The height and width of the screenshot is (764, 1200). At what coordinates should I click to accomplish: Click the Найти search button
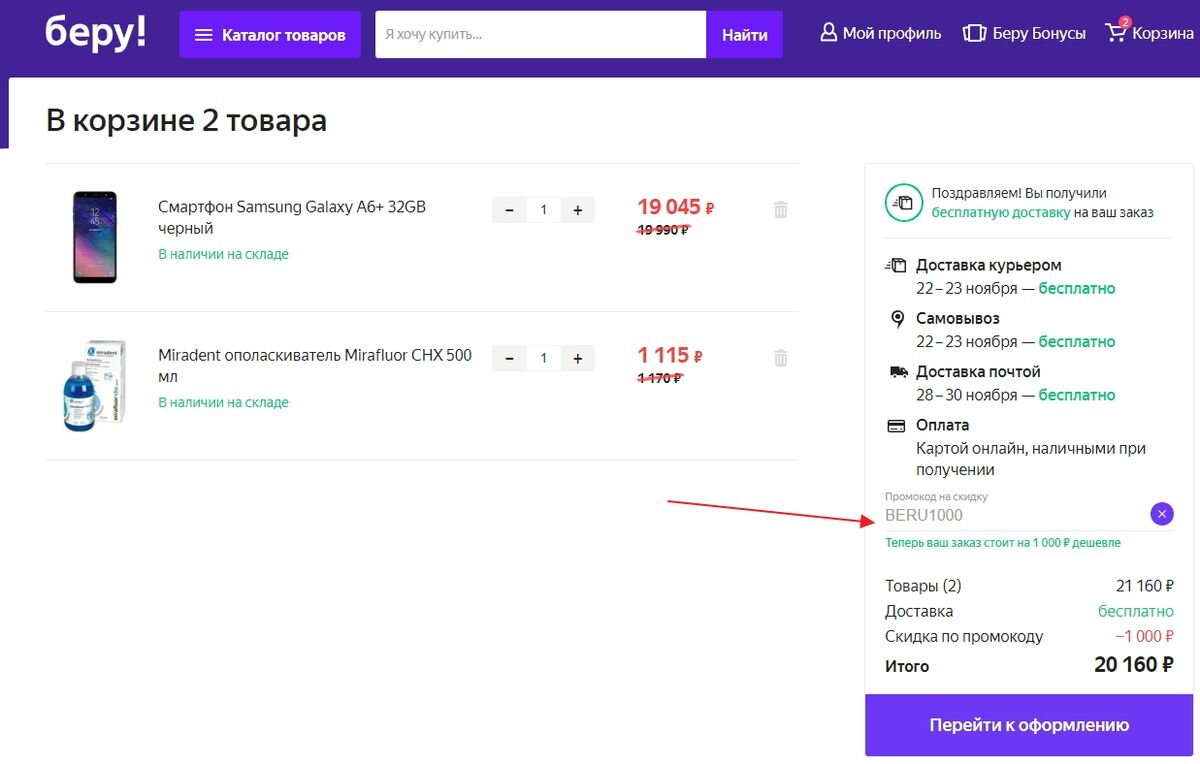(745, 35)
